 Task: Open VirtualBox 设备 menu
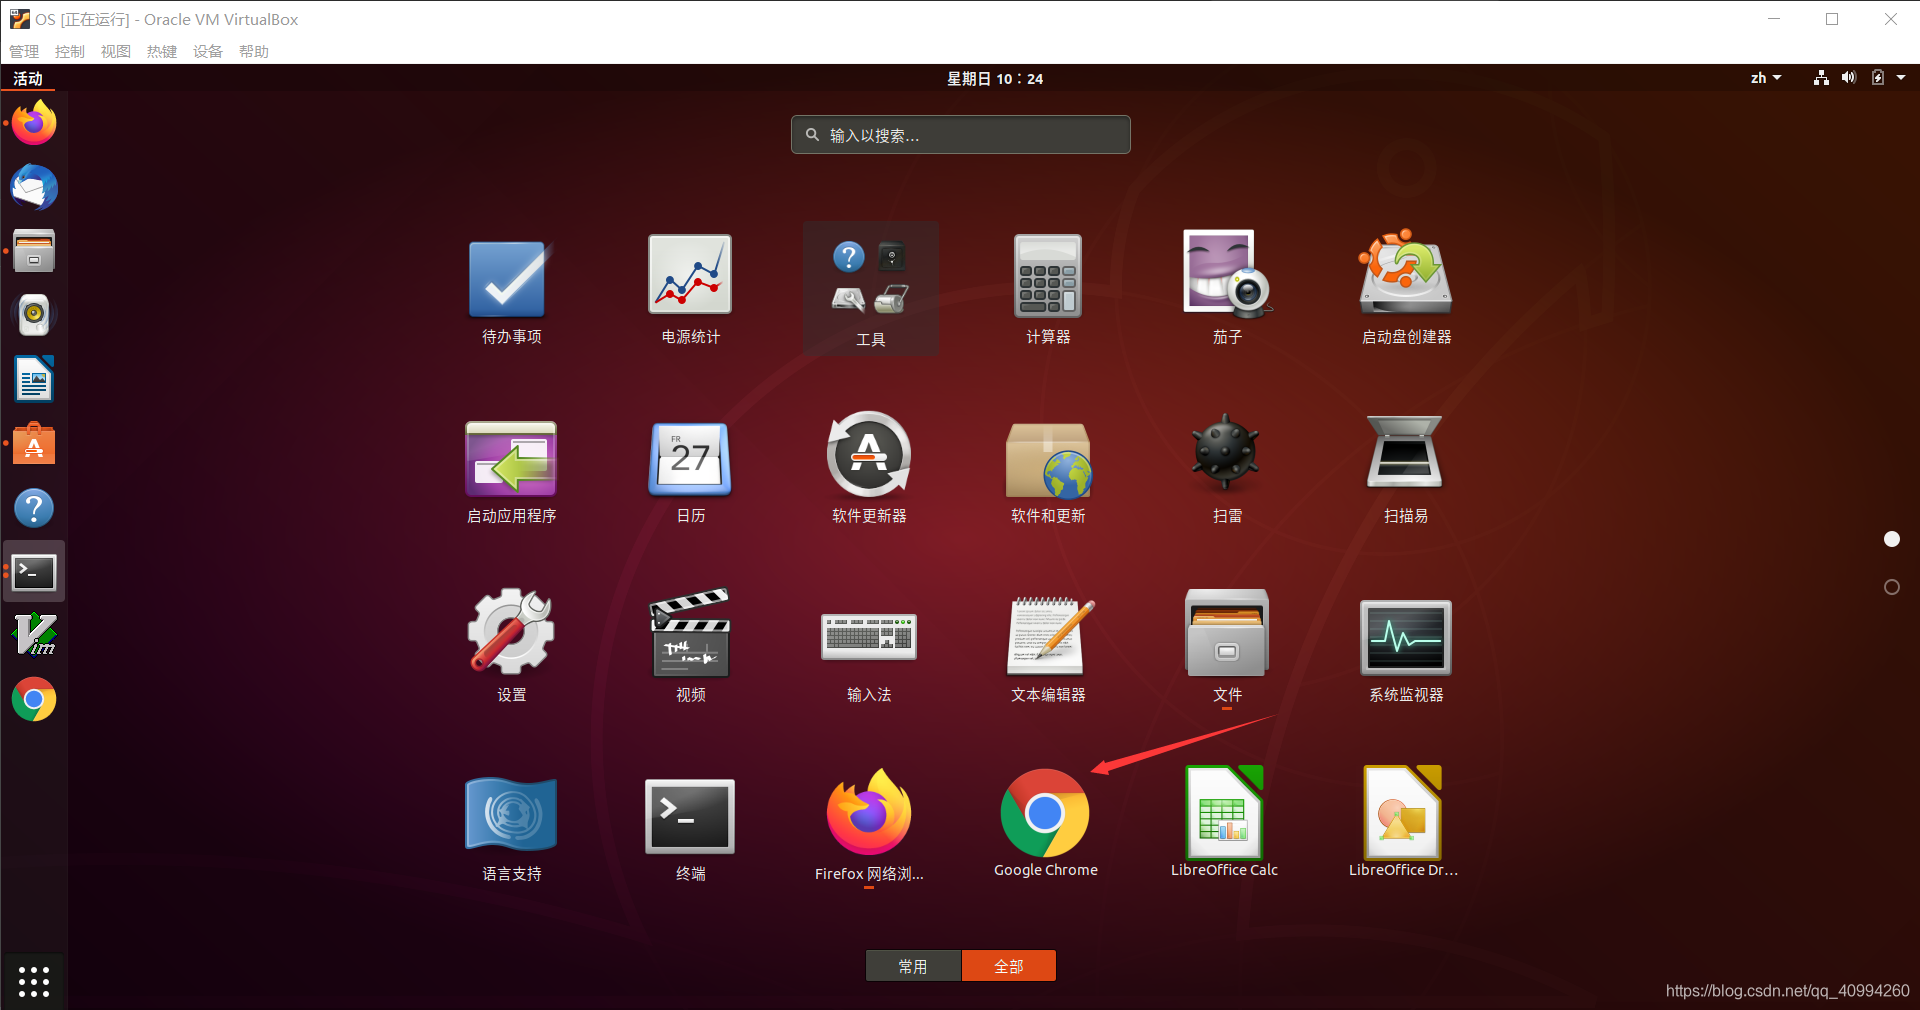tap(208, 51)
